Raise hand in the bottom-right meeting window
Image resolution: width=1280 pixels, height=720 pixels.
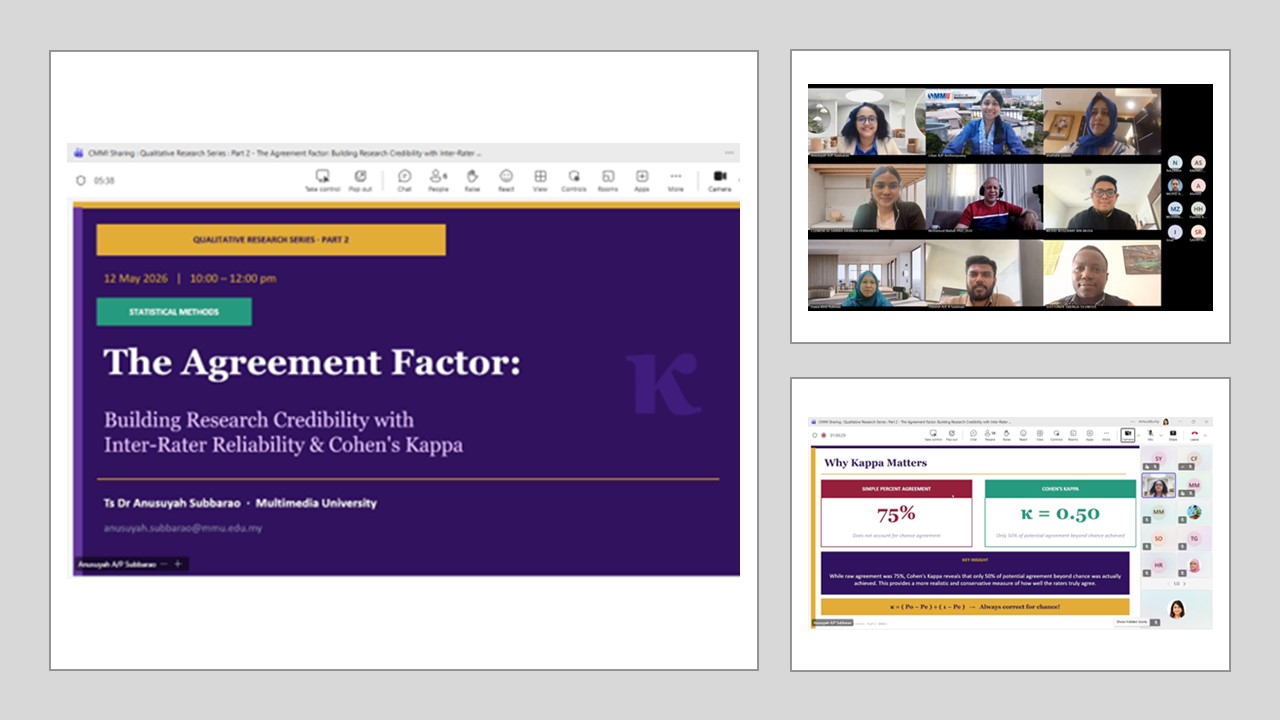click(1006, 435)
